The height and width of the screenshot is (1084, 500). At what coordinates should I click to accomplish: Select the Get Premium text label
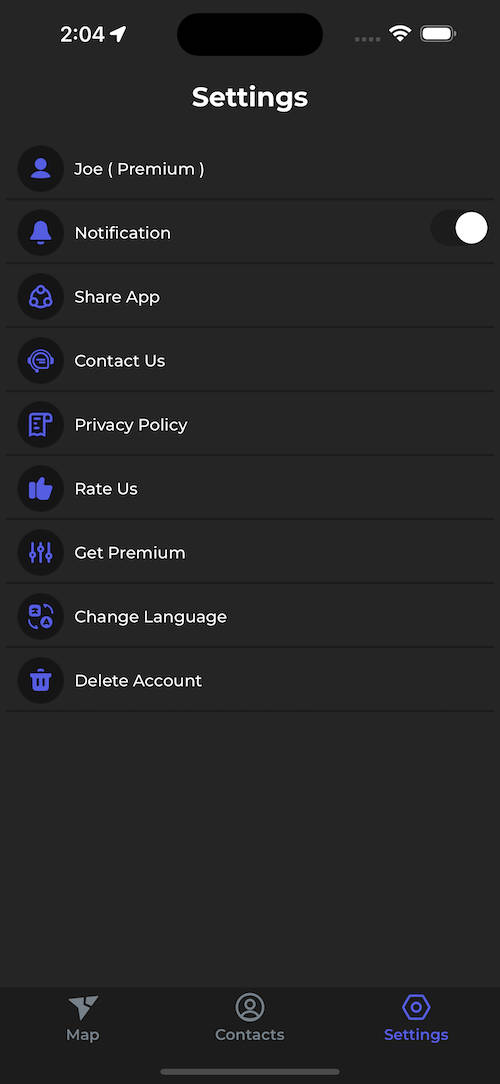130,552
